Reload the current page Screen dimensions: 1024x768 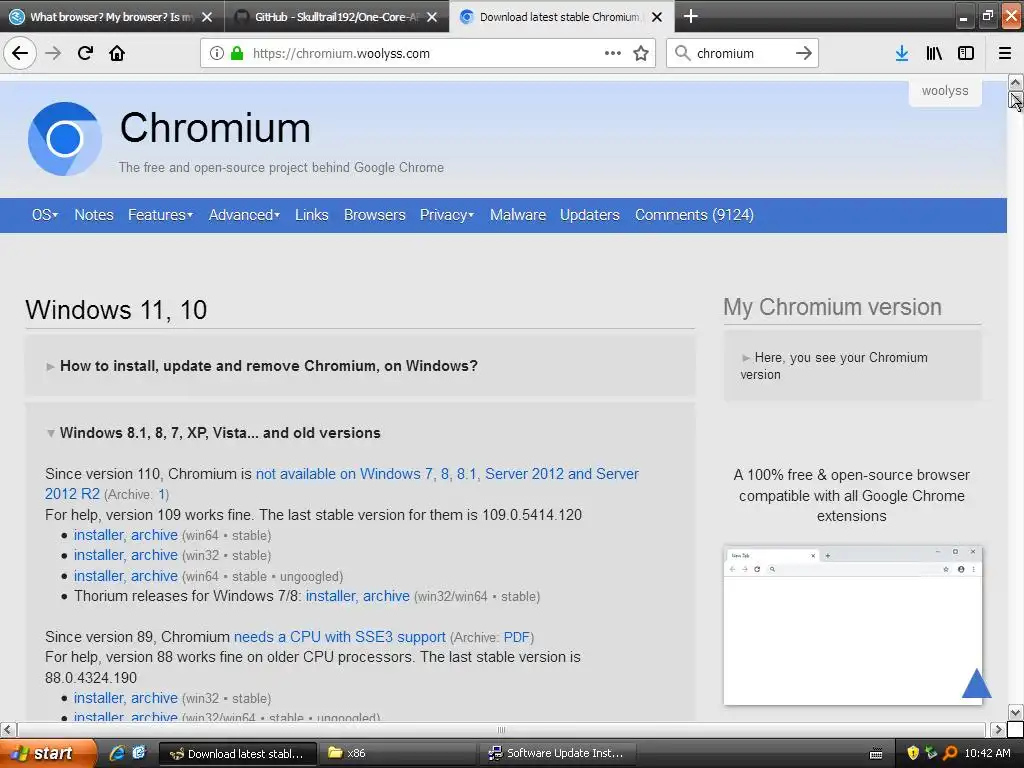[85, 53]
